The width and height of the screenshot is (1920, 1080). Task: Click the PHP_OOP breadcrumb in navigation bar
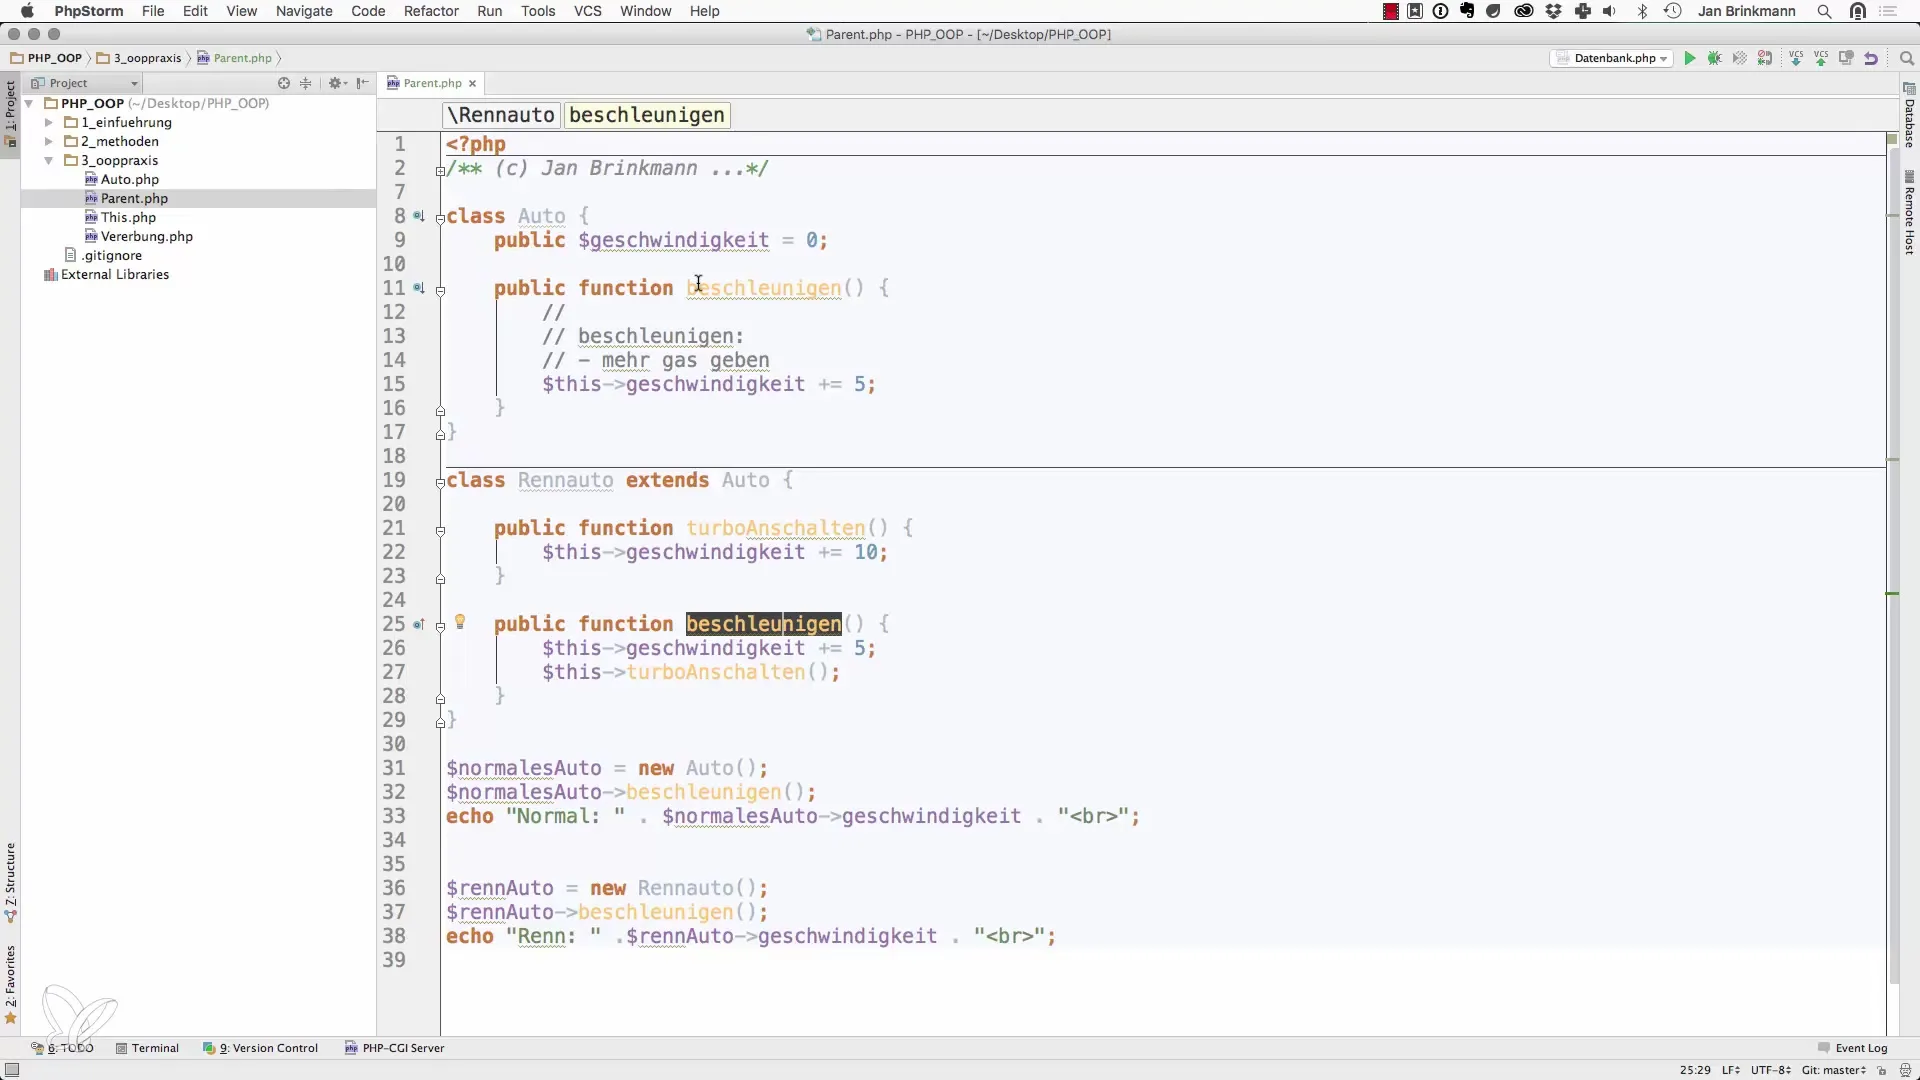click(46, 58)
